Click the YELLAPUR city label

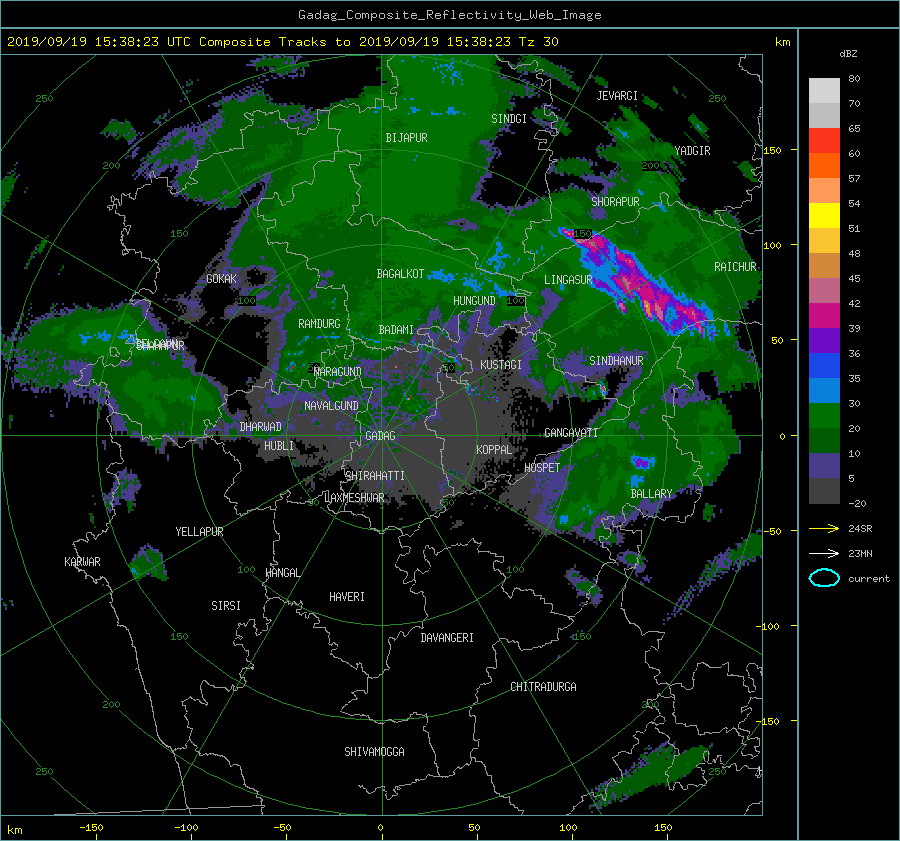pos(199,532)
